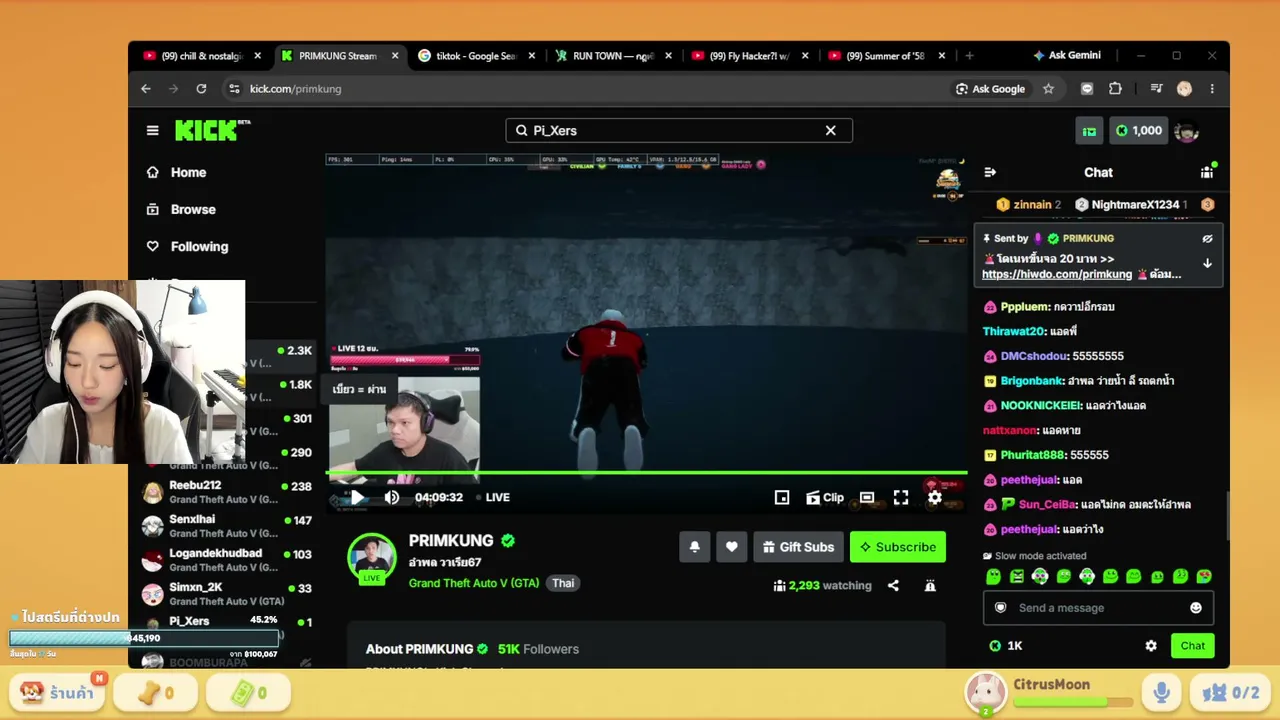This screenshot has width=1280, height=720.
Task: Reload the kick.com page
Action: 201,89
